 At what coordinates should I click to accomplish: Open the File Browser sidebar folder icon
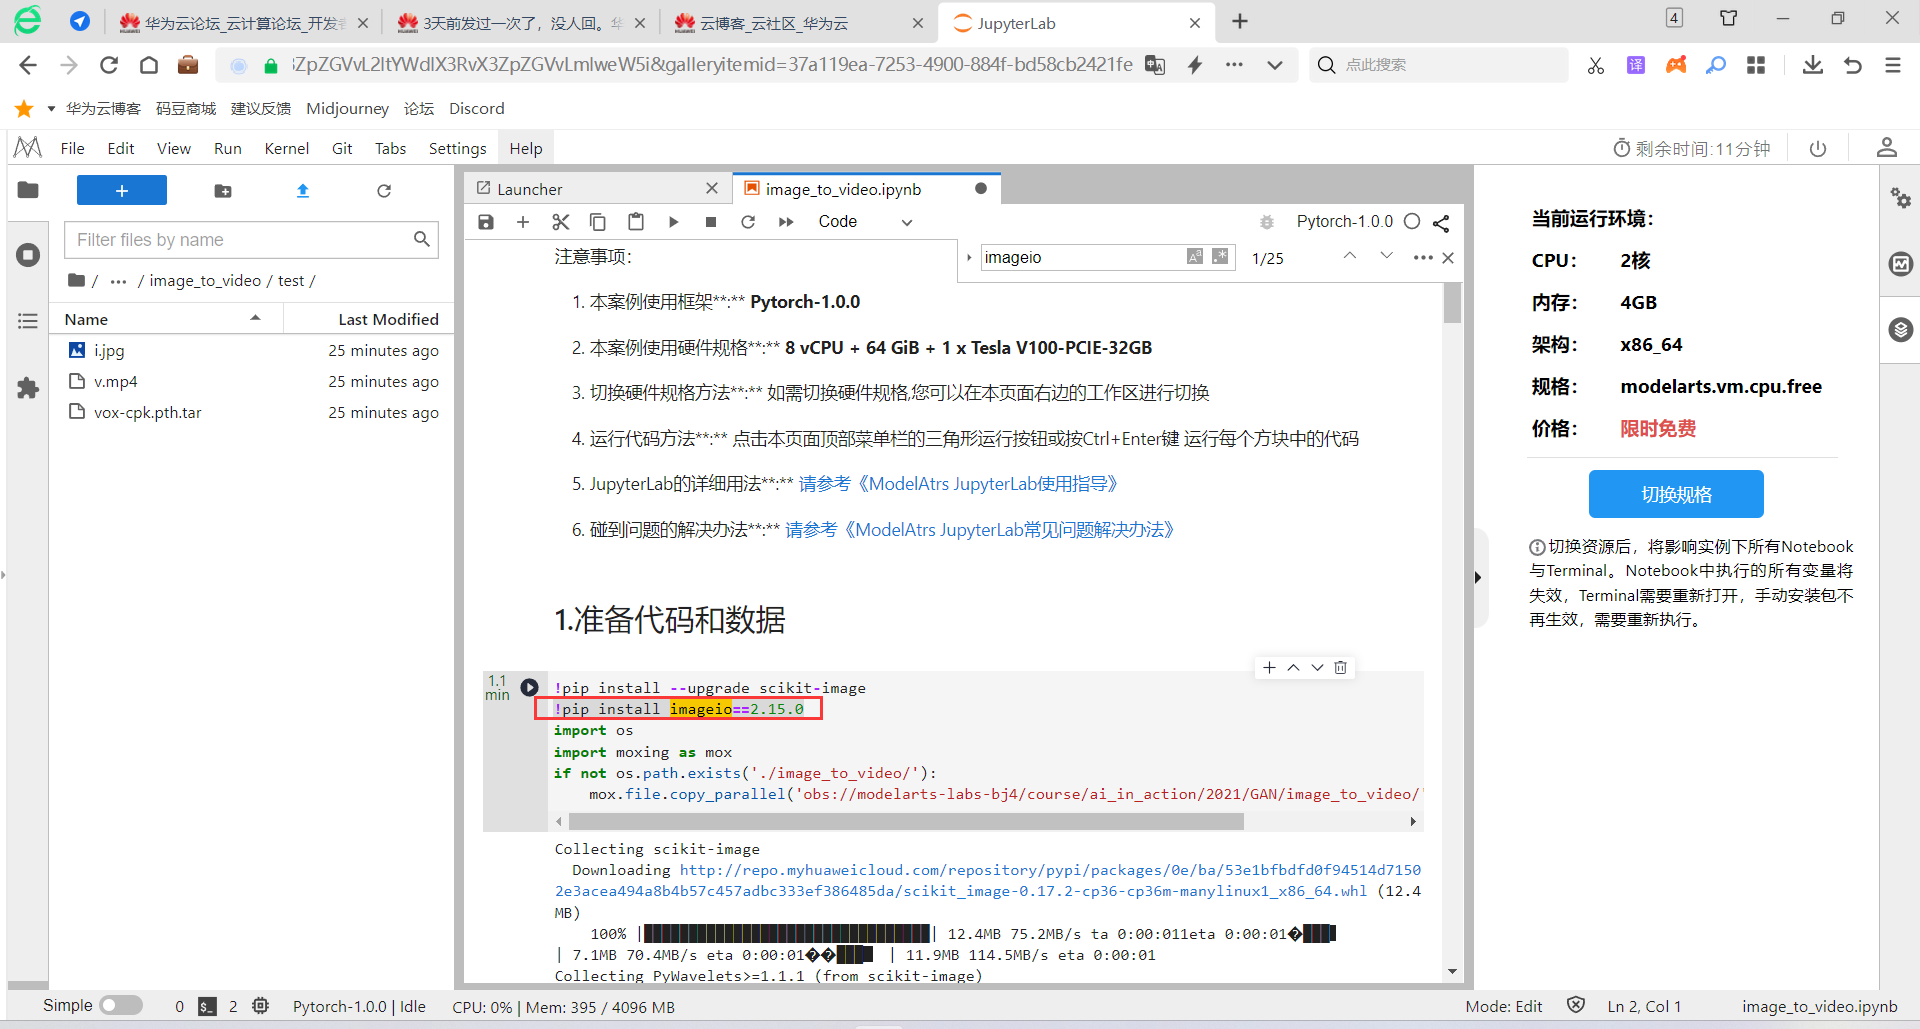point(28,190)
